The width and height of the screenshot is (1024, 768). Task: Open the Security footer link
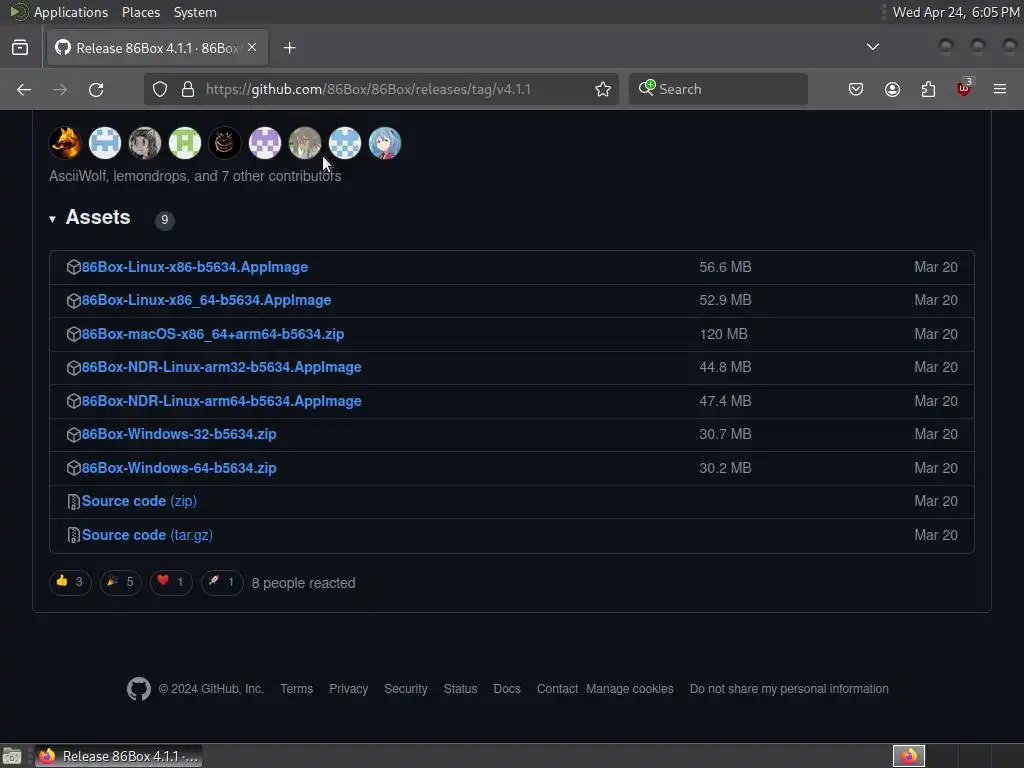pyautogui.click(x=406, y=689)
